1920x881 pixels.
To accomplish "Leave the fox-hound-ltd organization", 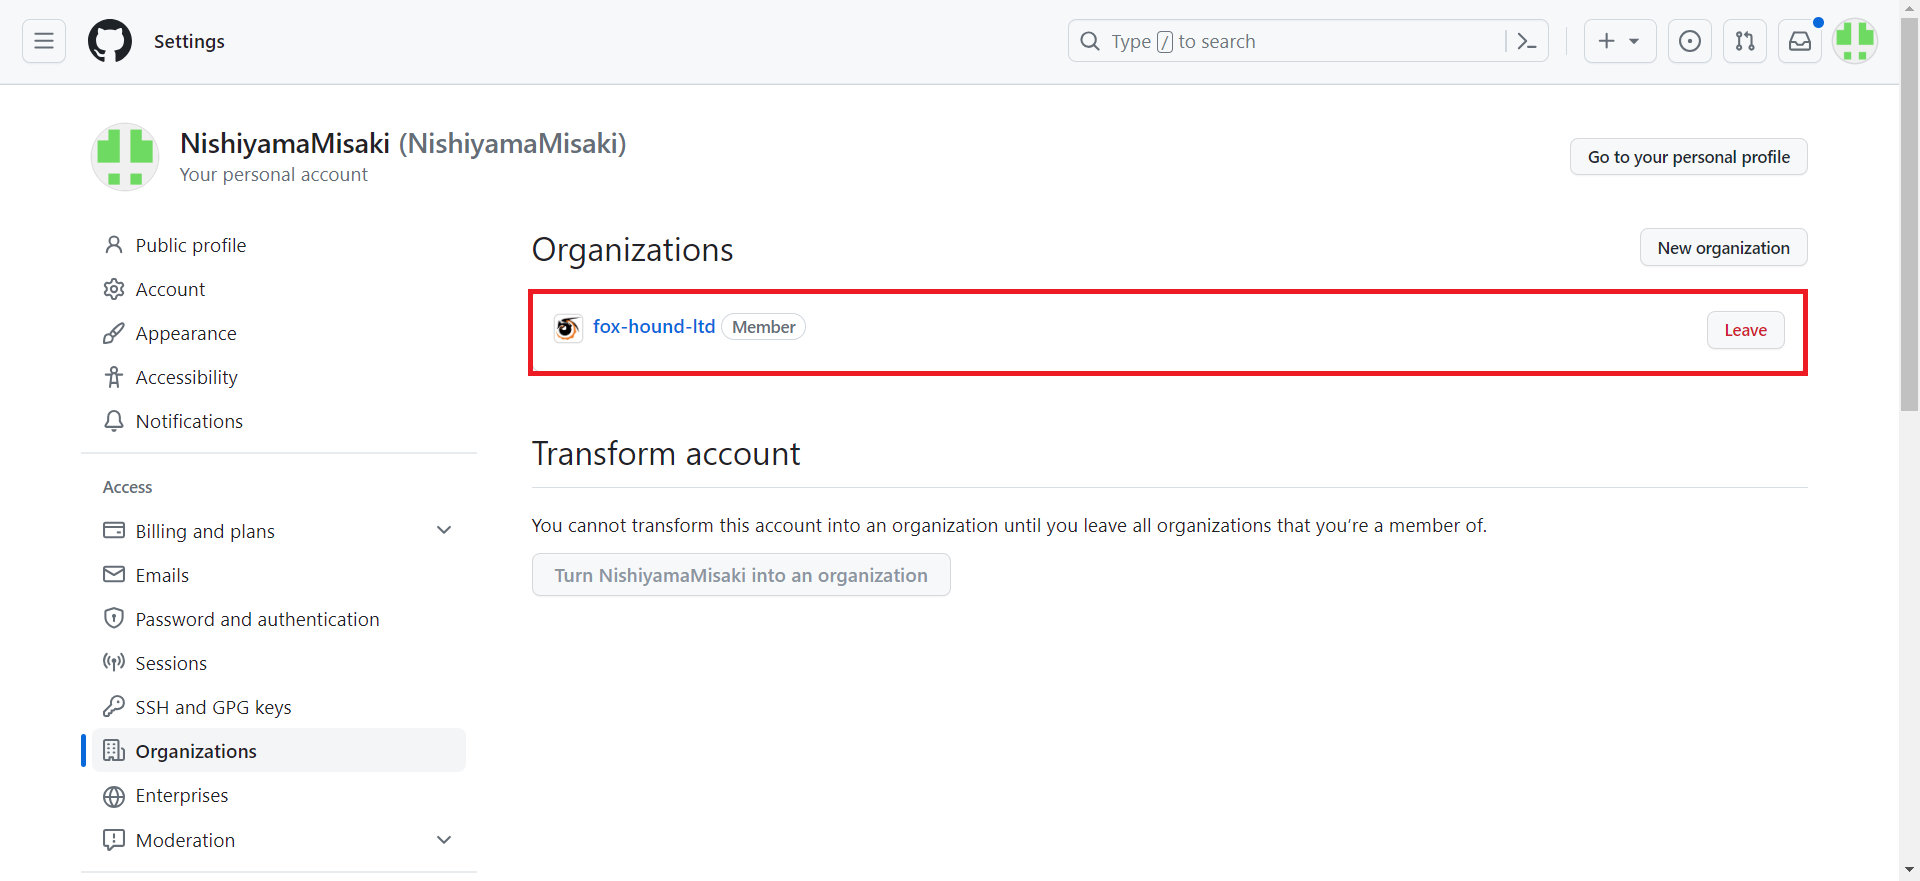I will pos(1745,330).
